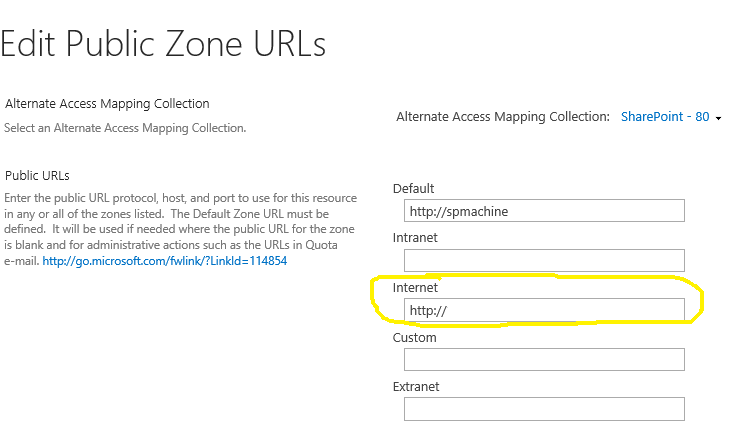Click the Select an Alternate Access Mapping Collection text
Viewport: 732px width, 432px height.
point(125,128)
